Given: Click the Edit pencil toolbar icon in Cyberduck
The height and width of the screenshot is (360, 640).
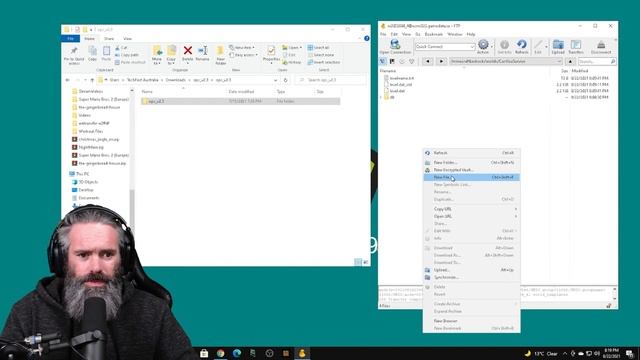Looking at the screenshot, I should (x=538, y=47).
